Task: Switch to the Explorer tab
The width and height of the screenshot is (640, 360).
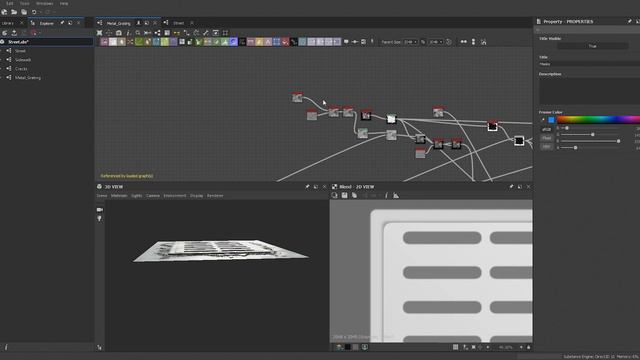Action: point(46,23)
